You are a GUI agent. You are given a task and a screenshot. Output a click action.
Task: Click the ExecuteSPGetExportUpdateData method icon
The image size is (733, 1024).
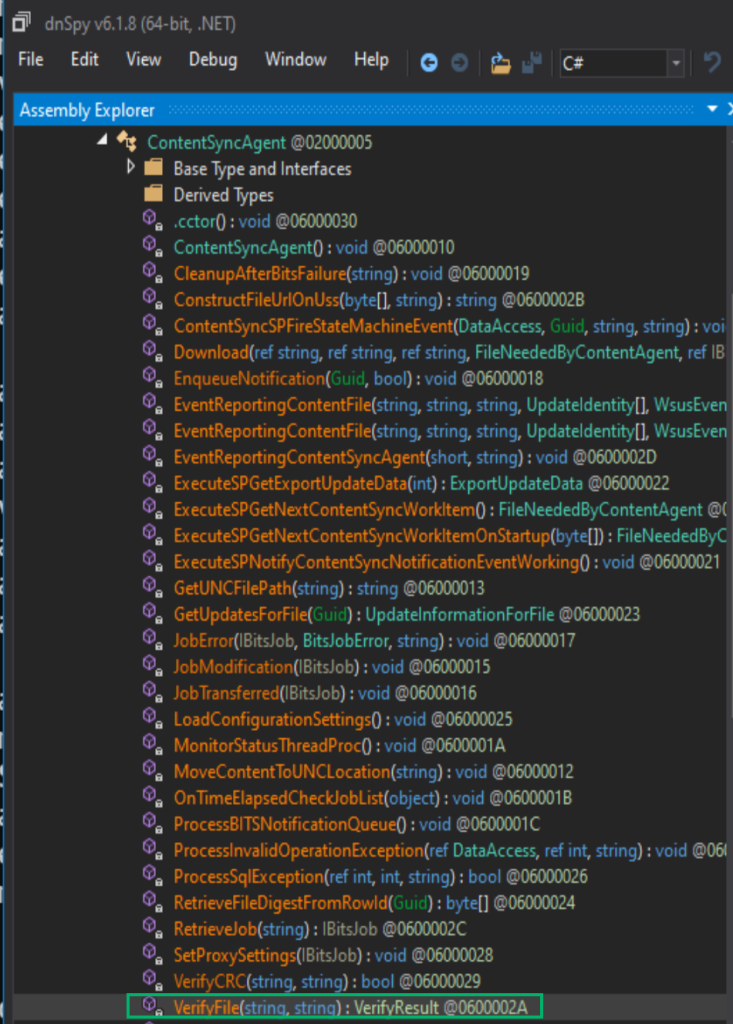point(153,482)
